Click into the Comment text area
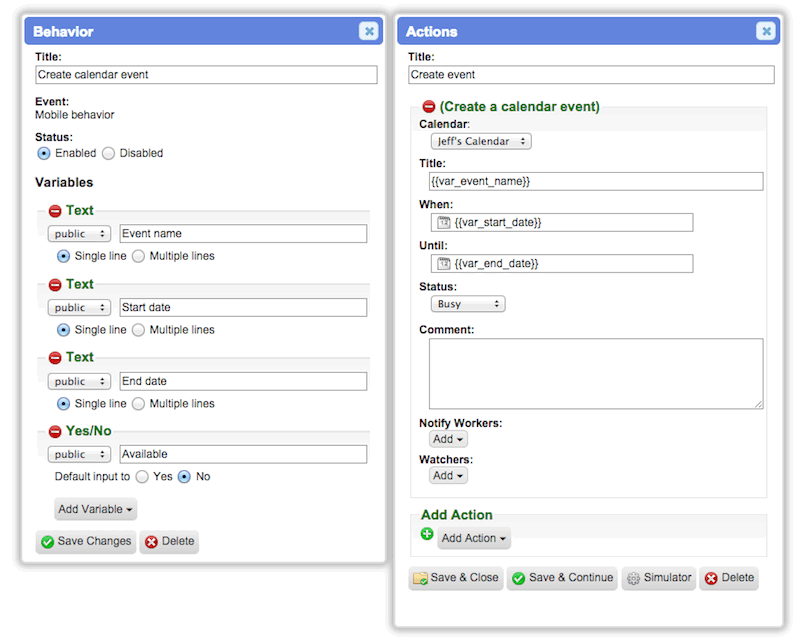 coord(596,374)
